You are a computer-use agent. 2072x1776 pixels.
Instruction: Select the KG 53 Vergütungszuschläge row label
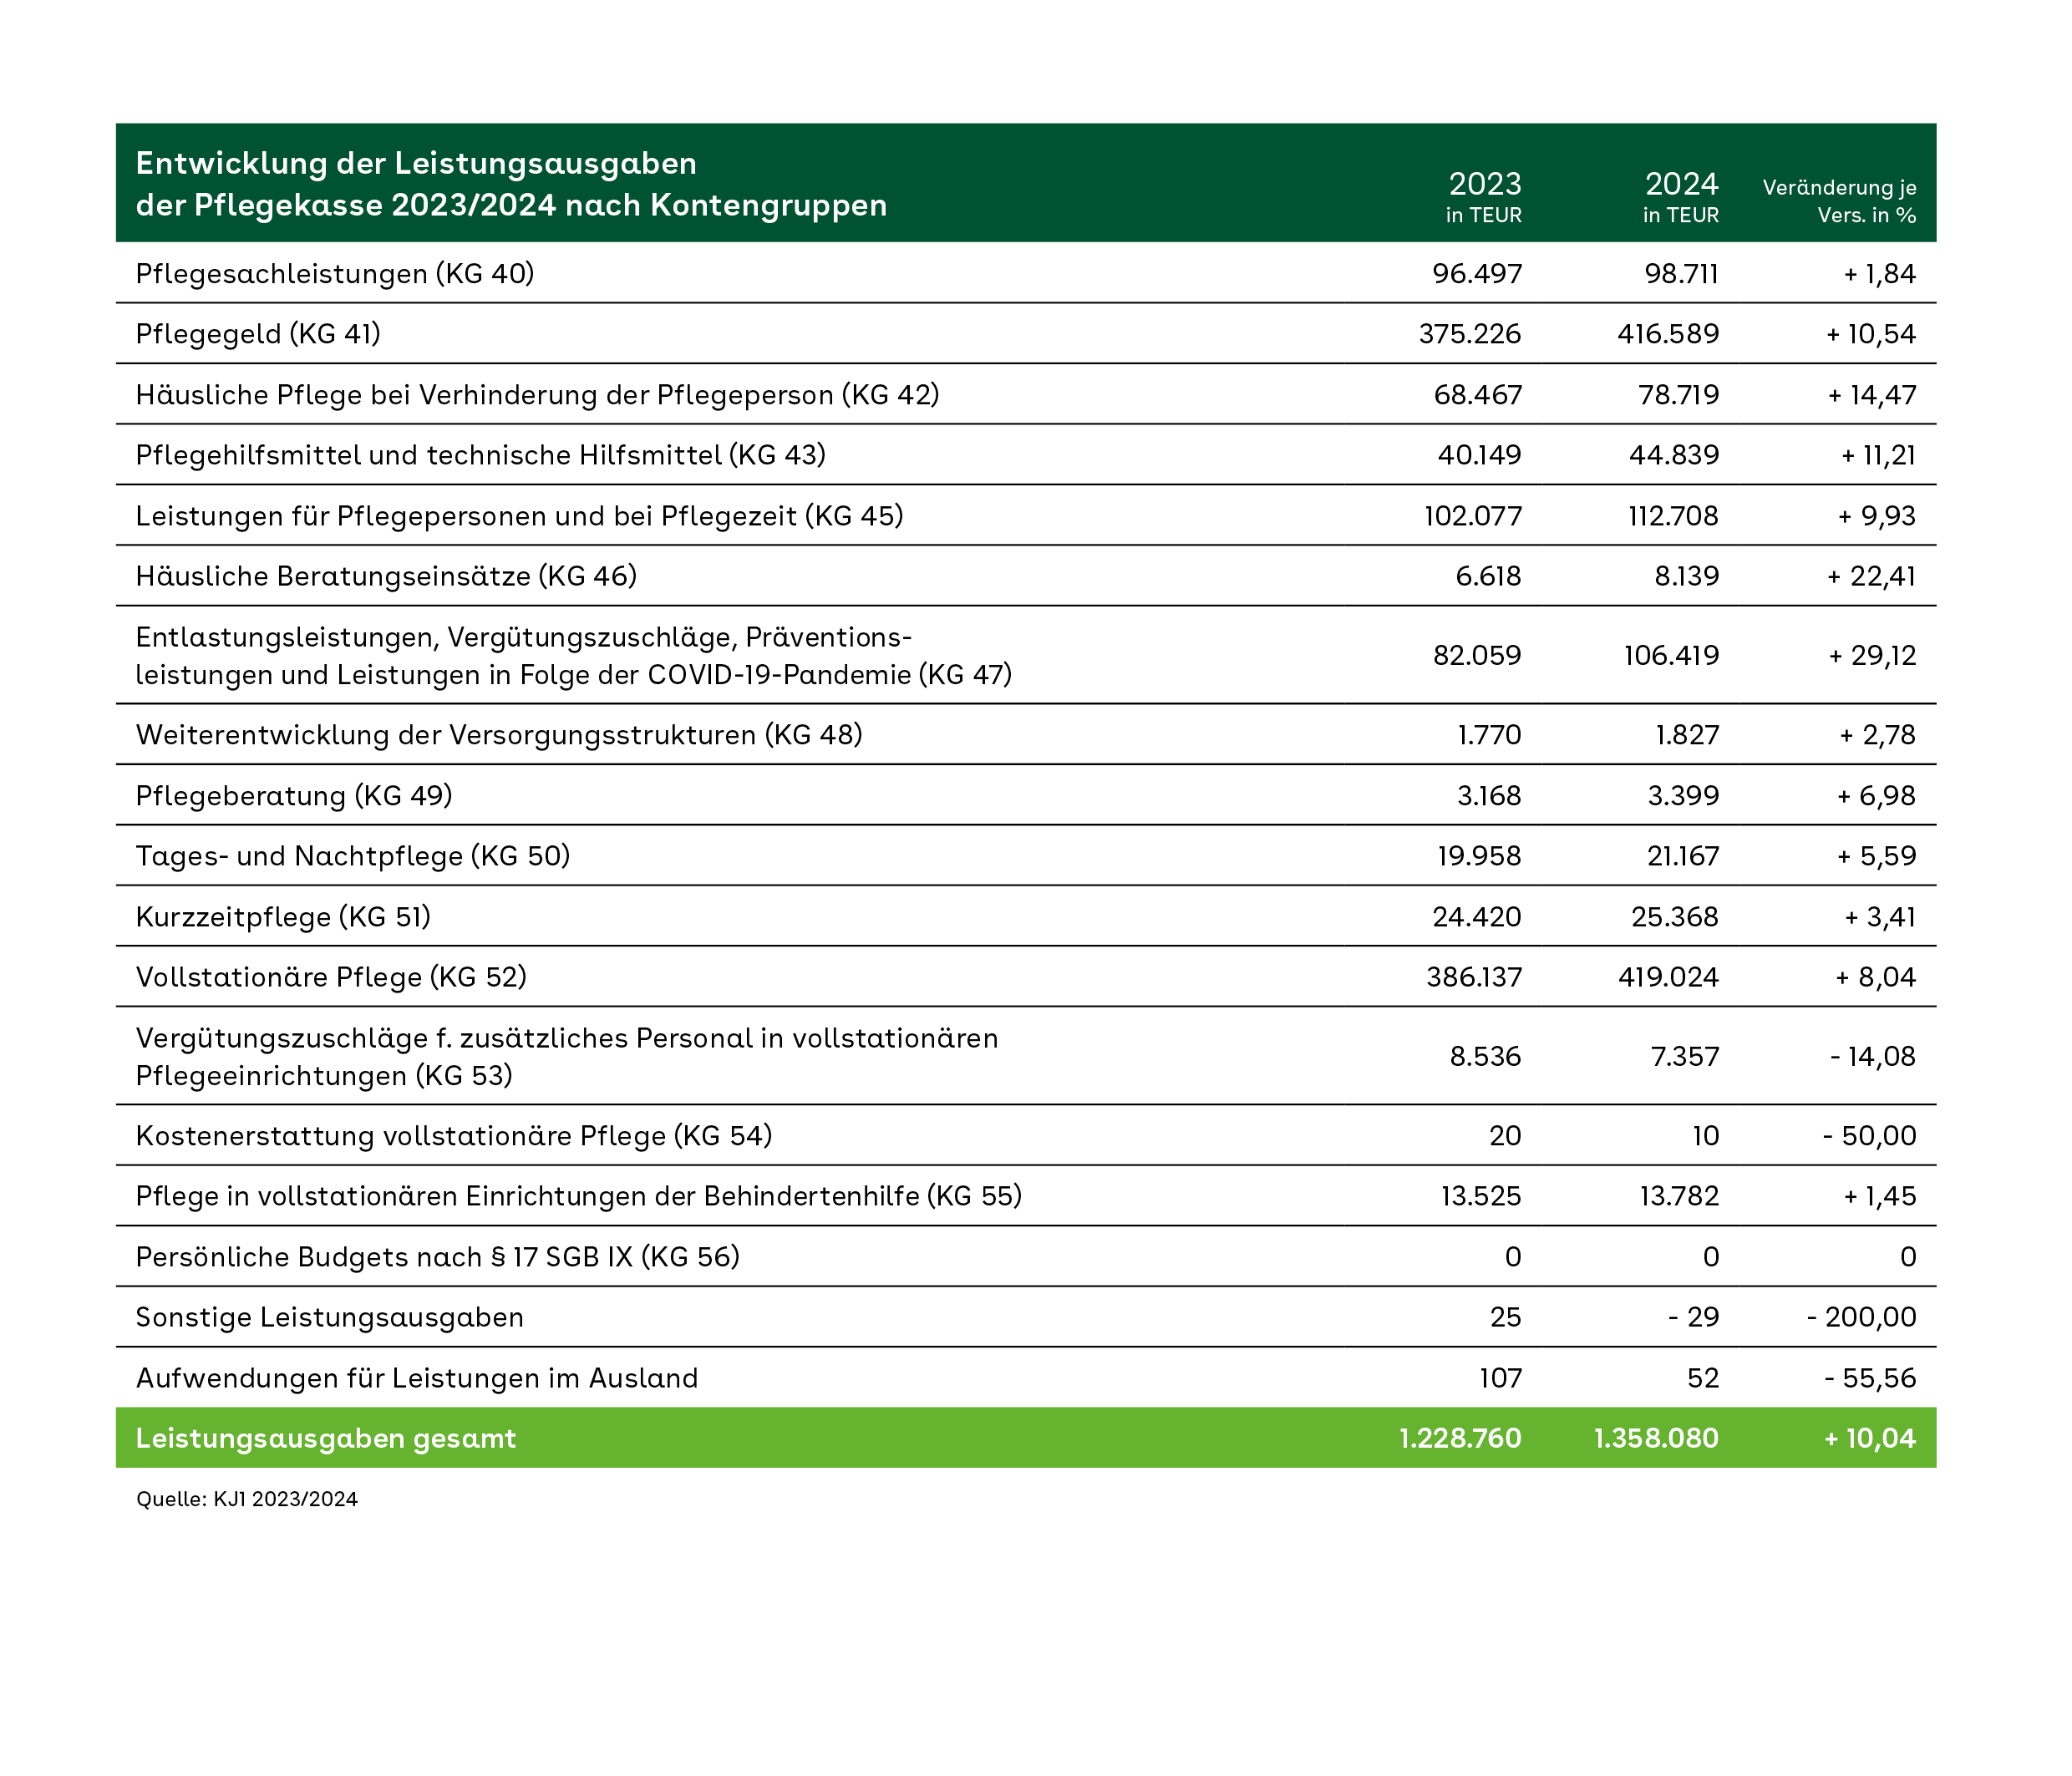pyautogui.click(x=567, y=1057)
